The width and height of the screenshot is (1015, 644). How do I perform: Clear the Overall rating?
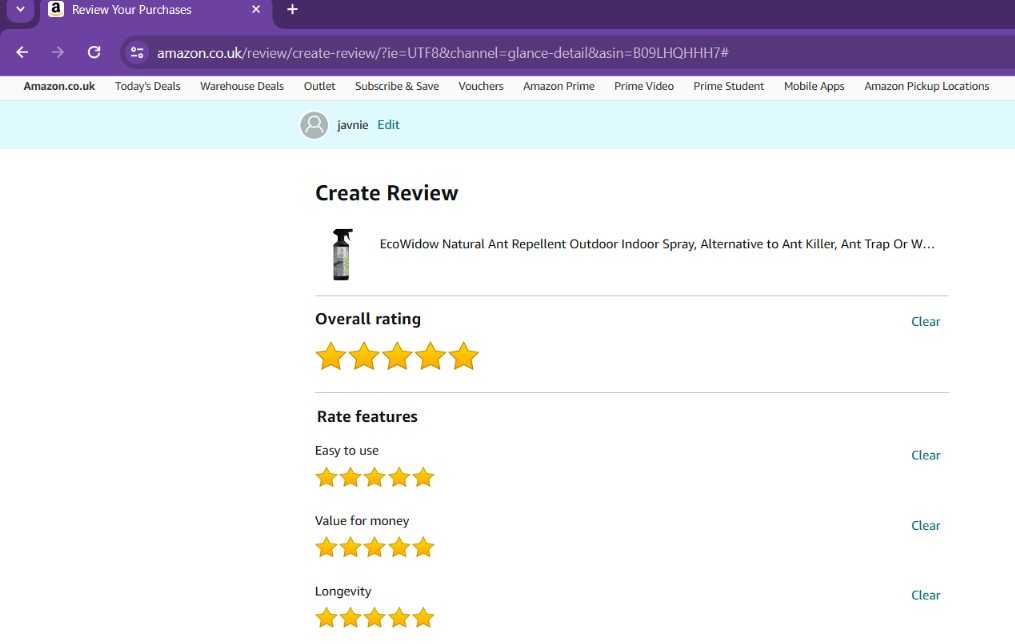926,322
